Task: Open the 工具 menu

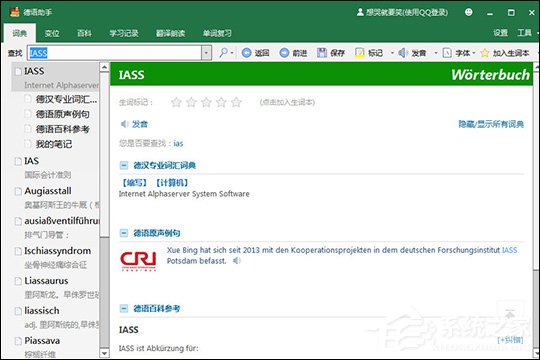Action: coord(525,33)
